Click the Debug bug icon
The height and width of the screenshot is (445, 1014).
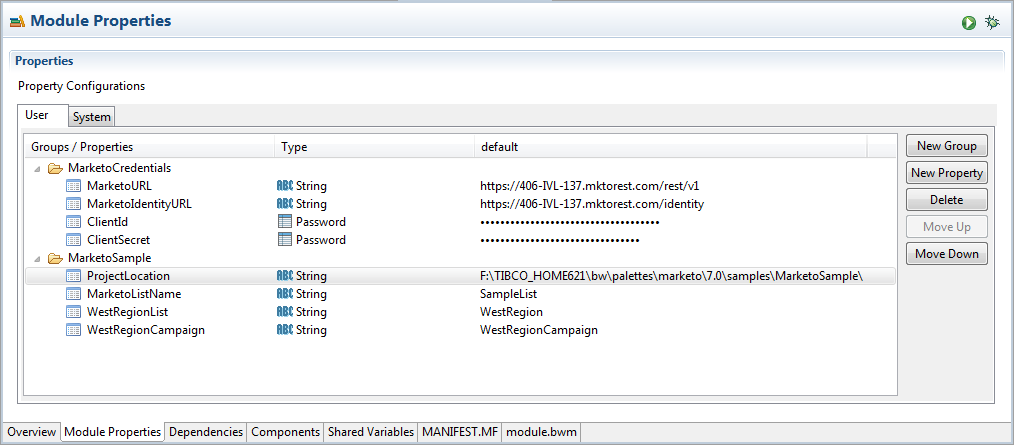tap(992, 23)
